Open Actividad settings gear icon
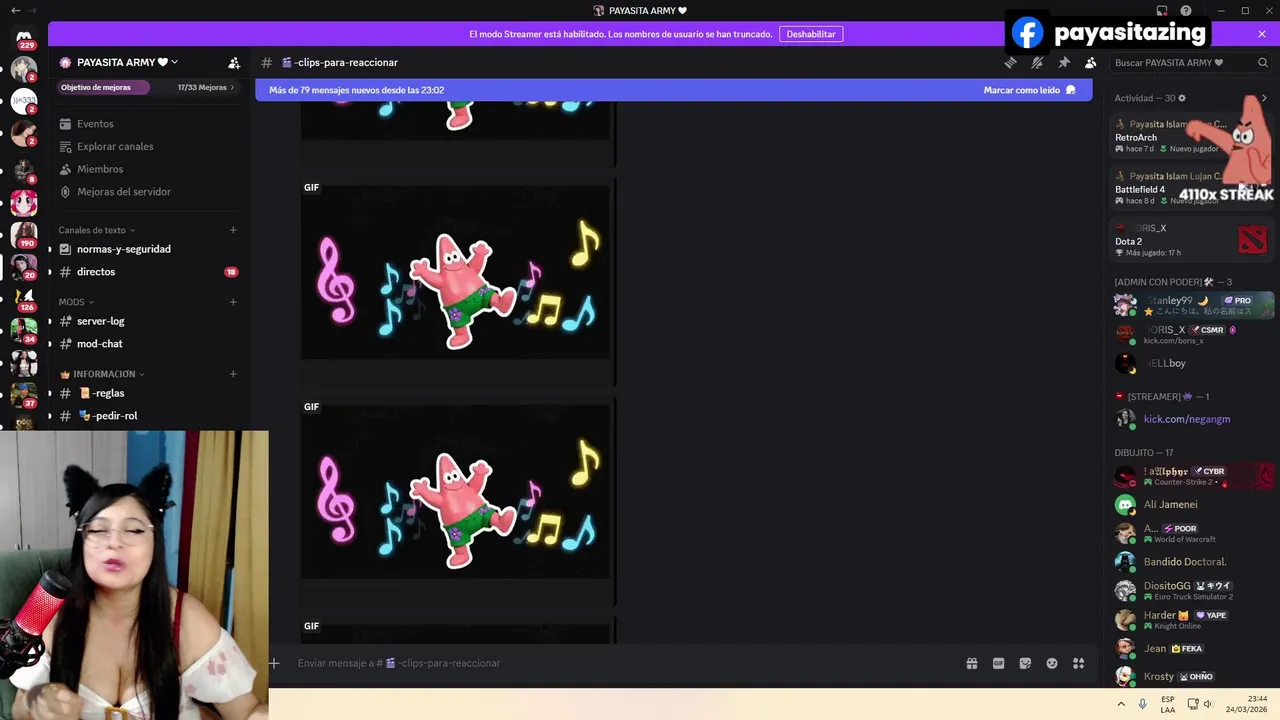Screen dimensions: 1280x720 [1182, 98]
